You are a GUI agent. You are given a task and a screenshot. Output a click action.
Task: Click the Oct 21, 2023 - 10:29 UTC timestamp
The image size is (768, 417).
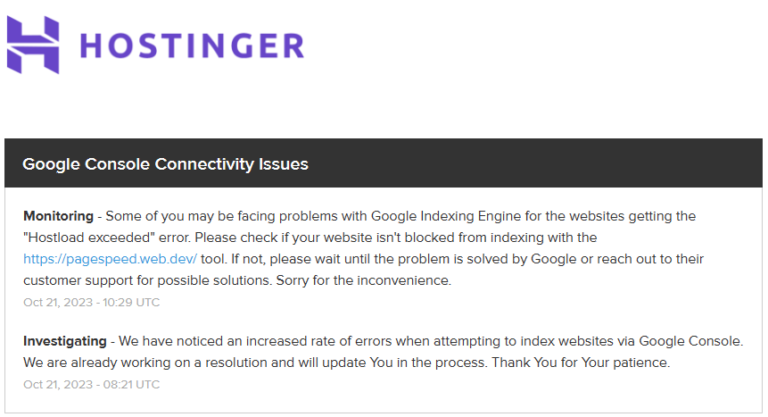point(92,302)
